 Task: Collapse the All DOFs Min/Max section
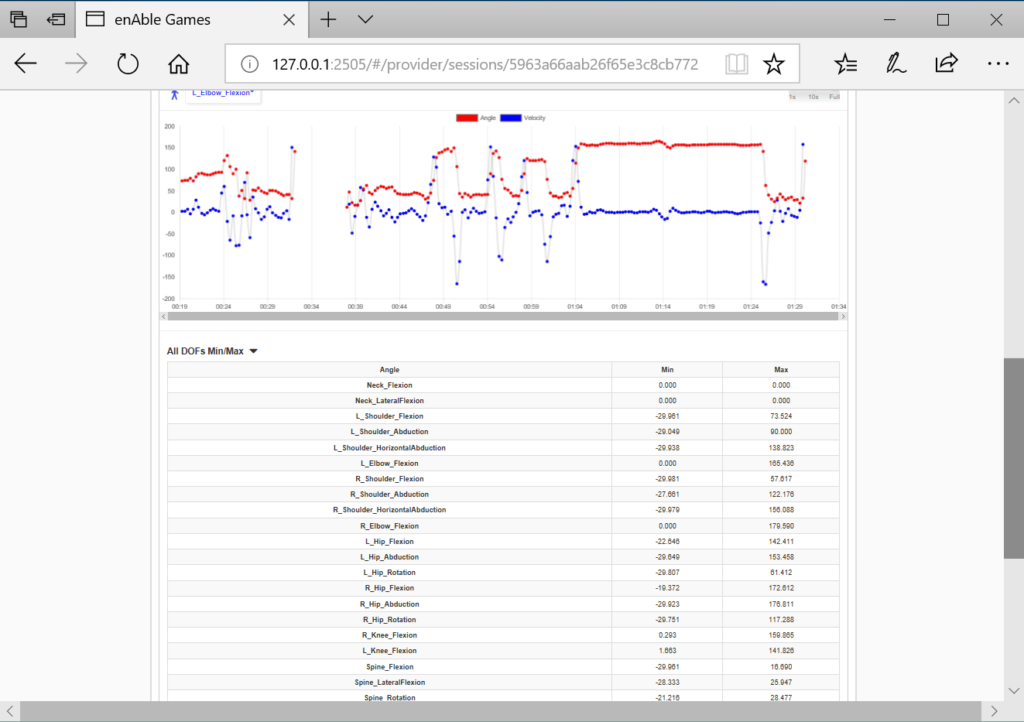pyautogui.click(x=212, y=351)
